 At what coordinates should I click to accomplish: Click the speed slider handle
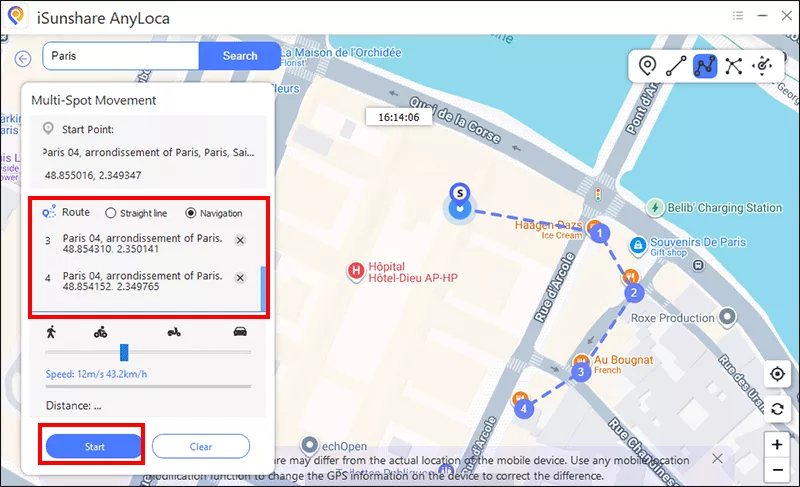pos(124,352)
